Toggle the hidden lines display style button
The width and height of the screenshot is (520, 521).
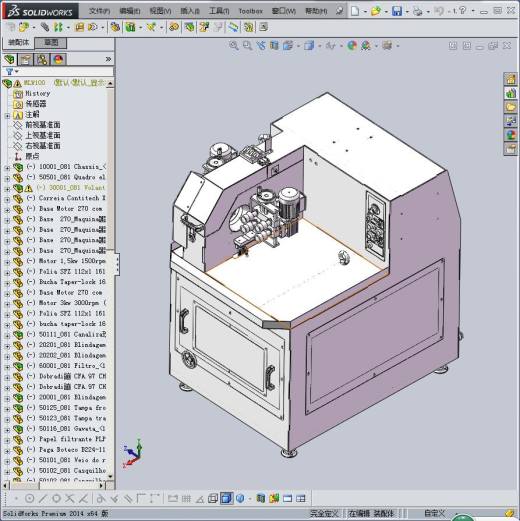213,499
